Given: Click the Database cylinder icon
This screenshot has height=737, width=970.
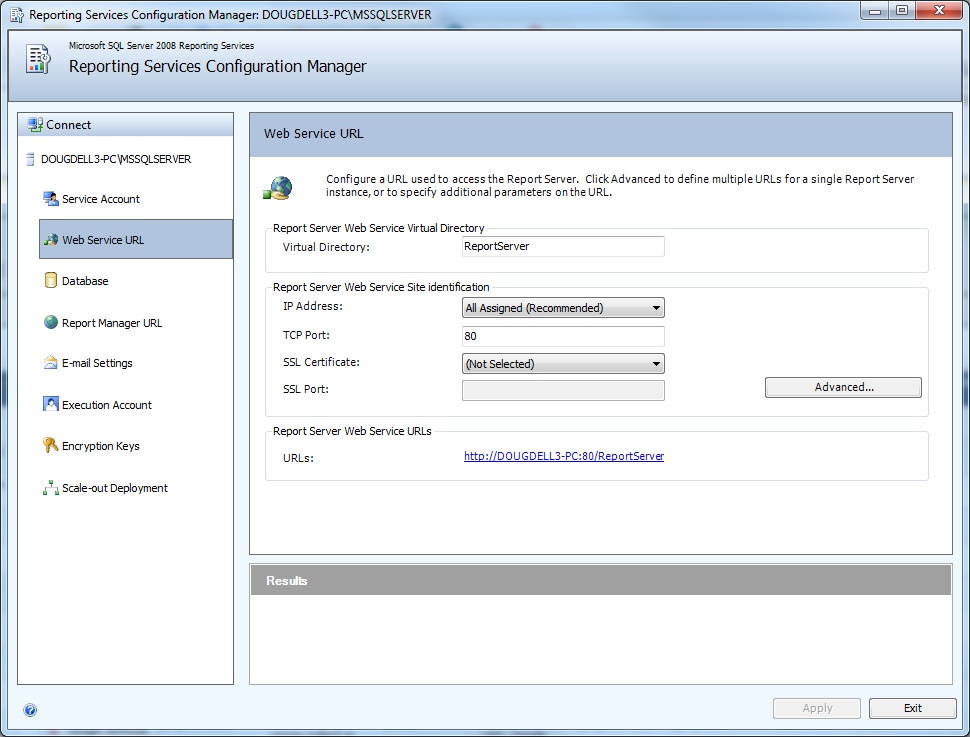Looking at the screenshot, I should click(x=51, y=280).
